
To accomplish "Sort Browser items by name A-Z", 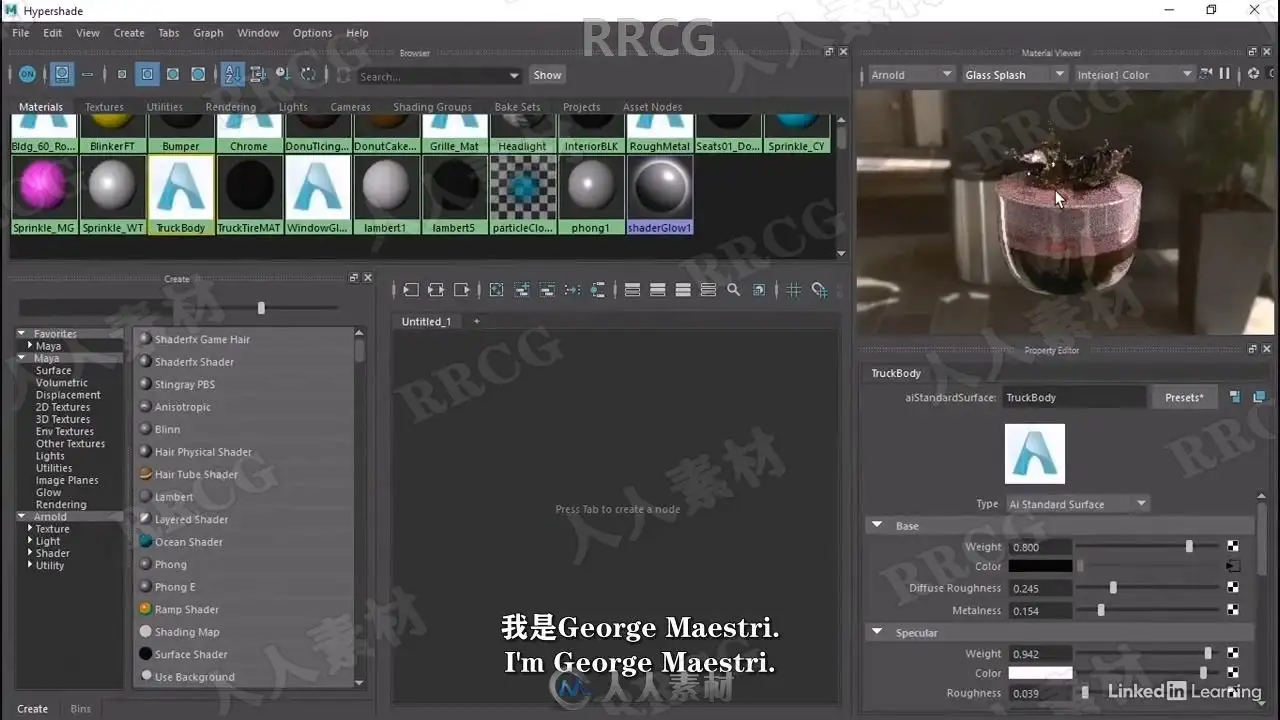I will 232,74.
